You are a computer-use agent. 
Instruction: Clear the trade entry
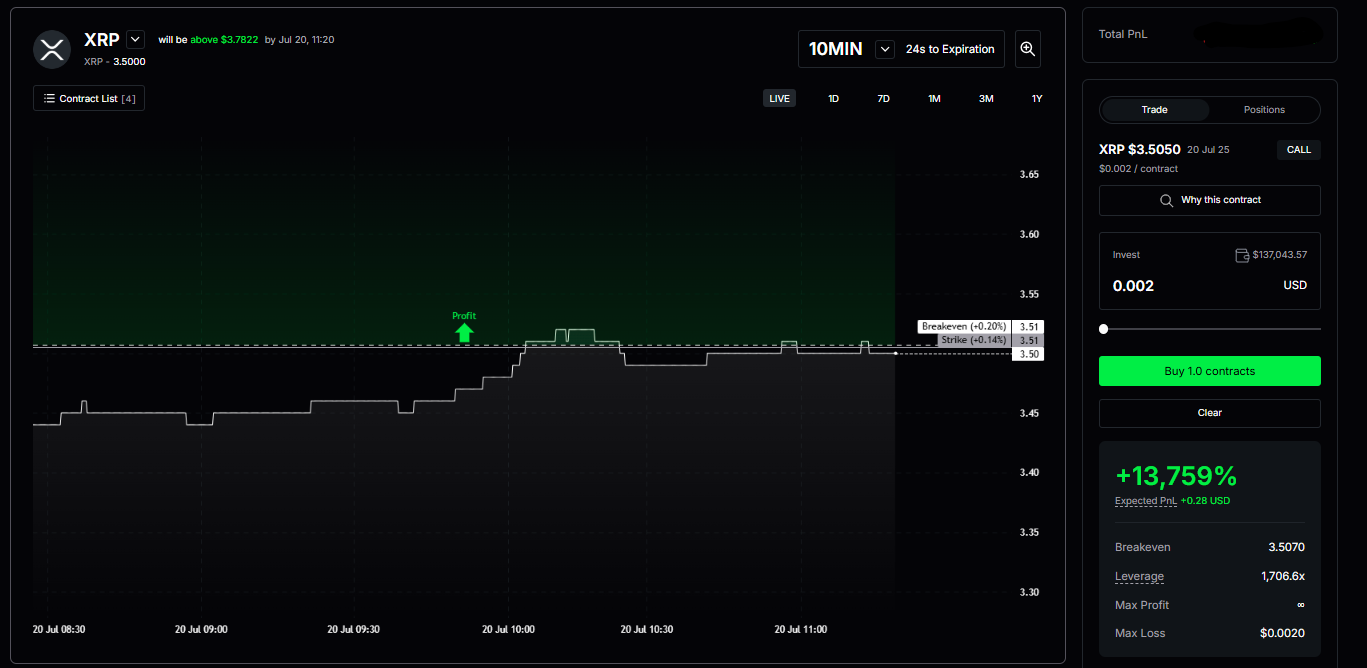(x=1209, y=413)
